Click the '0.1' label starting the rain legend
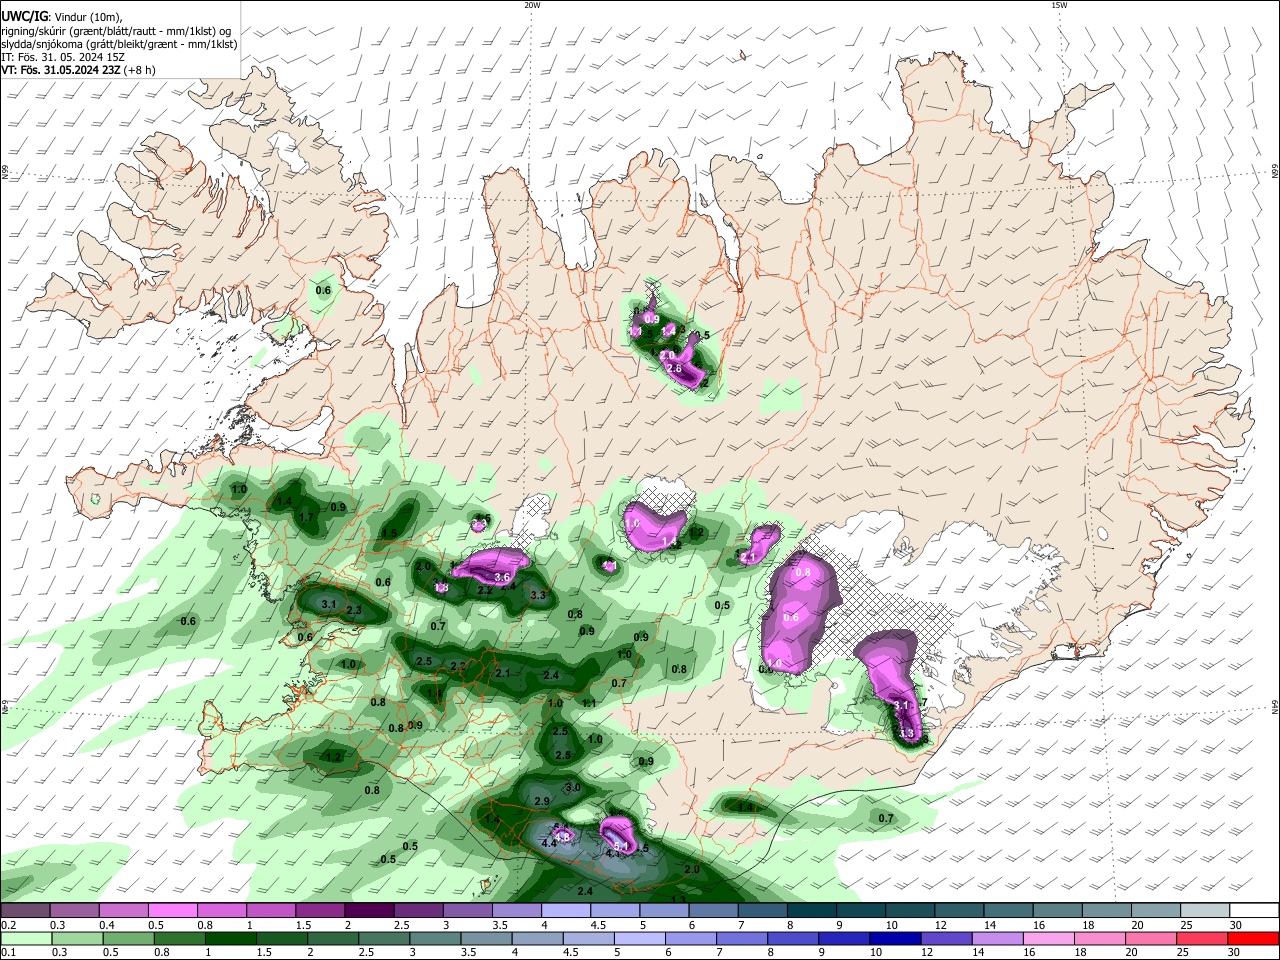The height and width of the screenshot is (960, 1280). 8,953
